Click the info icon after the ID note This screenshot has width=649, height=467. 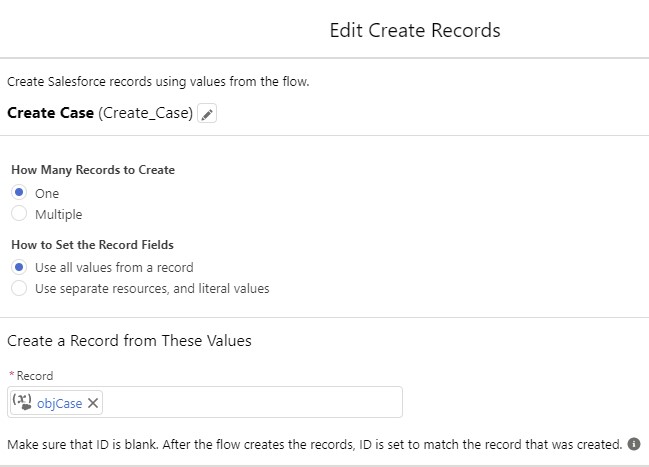pyautogui.click(x=634, y=444)
